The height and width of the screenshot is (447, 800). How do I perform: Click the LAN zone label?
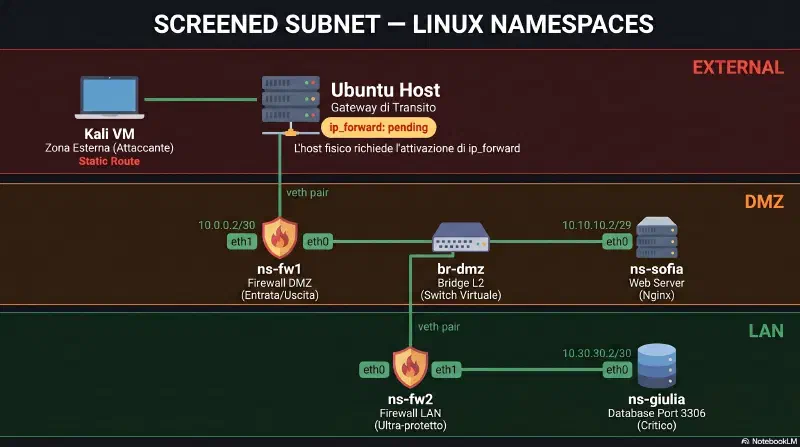click(766, 331)
